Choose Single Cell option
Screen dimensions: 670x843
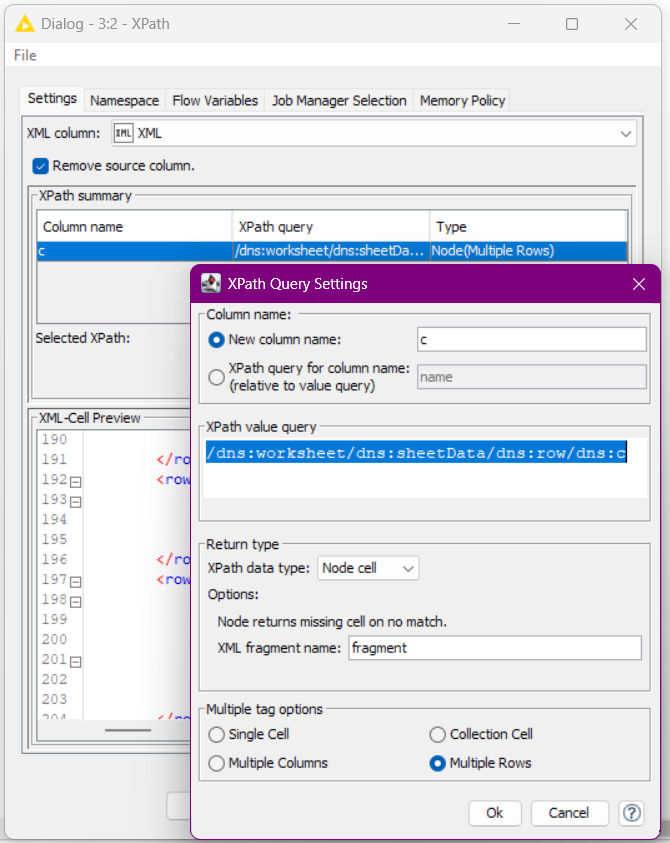[216, 734]
